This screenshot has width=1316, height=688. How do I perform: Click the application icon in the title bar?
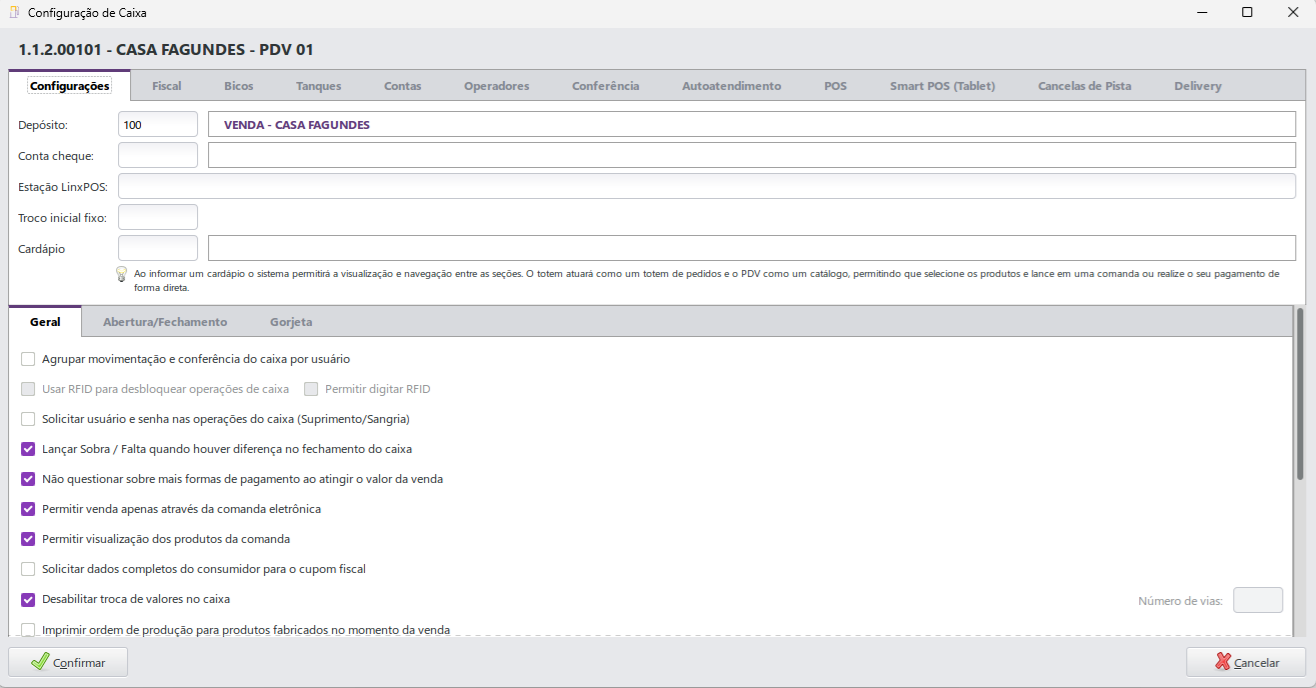13,13
